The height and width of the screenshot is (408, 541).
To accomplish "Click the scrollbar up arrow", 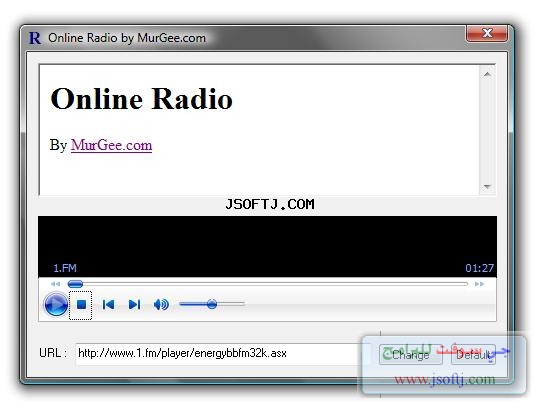I will [x=487, y=74].
